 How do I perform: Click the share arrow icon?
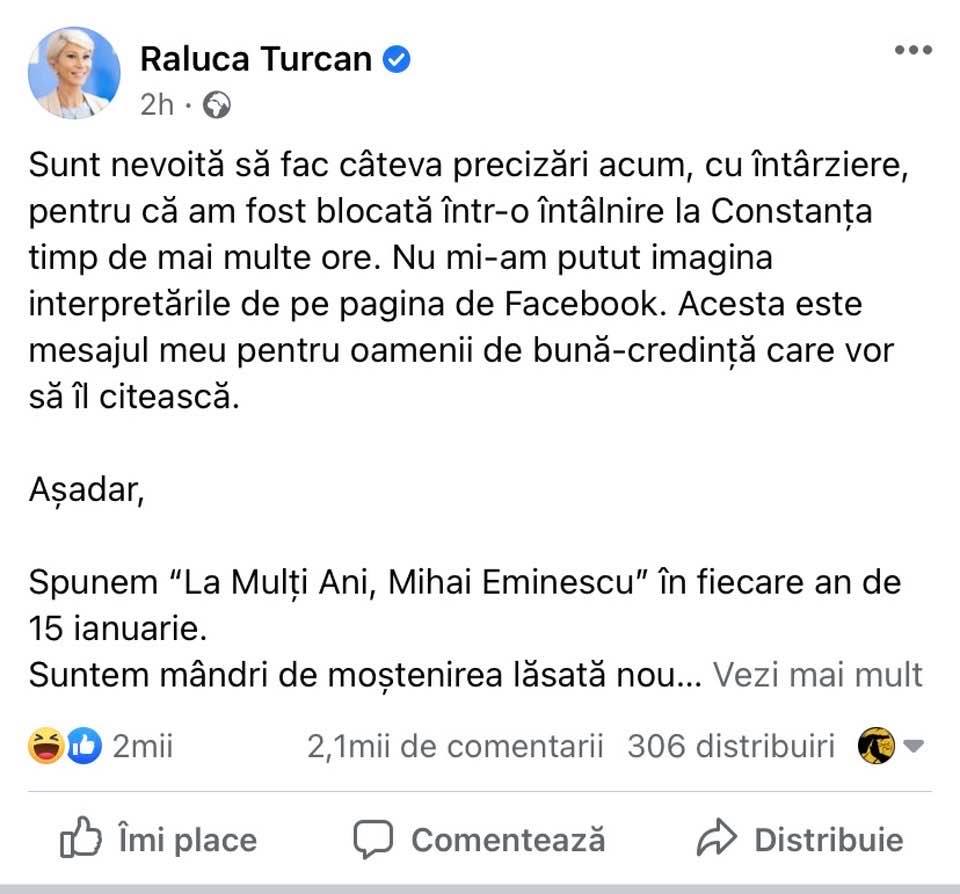[x=717, y=839]
